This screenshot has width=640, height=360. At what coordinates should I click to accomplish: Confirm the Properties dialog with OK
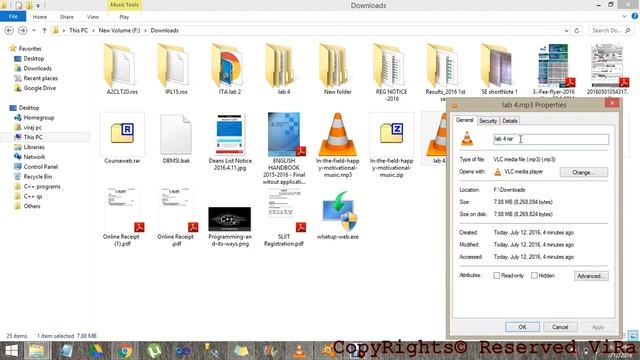[x=522, y=327]
